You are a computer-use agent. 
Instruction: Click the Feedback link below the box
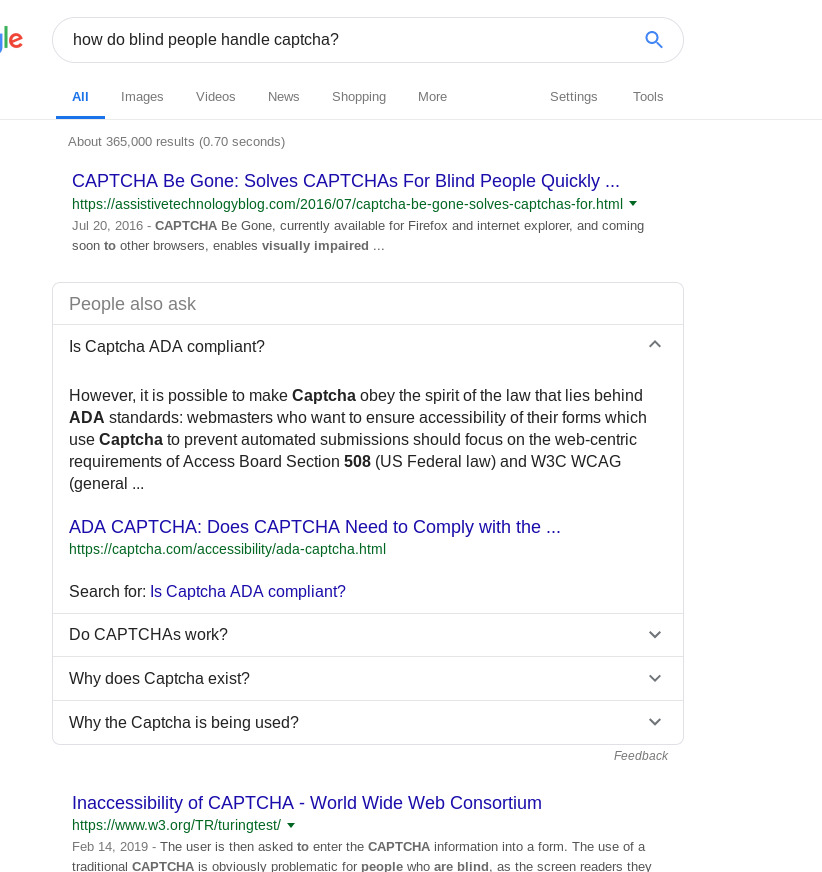[x=641, y=756]
